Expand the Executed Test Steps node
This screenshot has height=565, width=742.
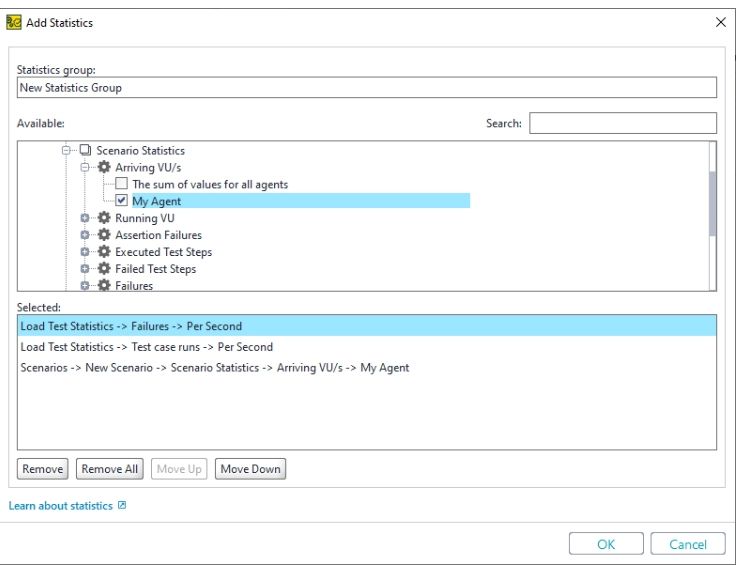pos(85,252)
